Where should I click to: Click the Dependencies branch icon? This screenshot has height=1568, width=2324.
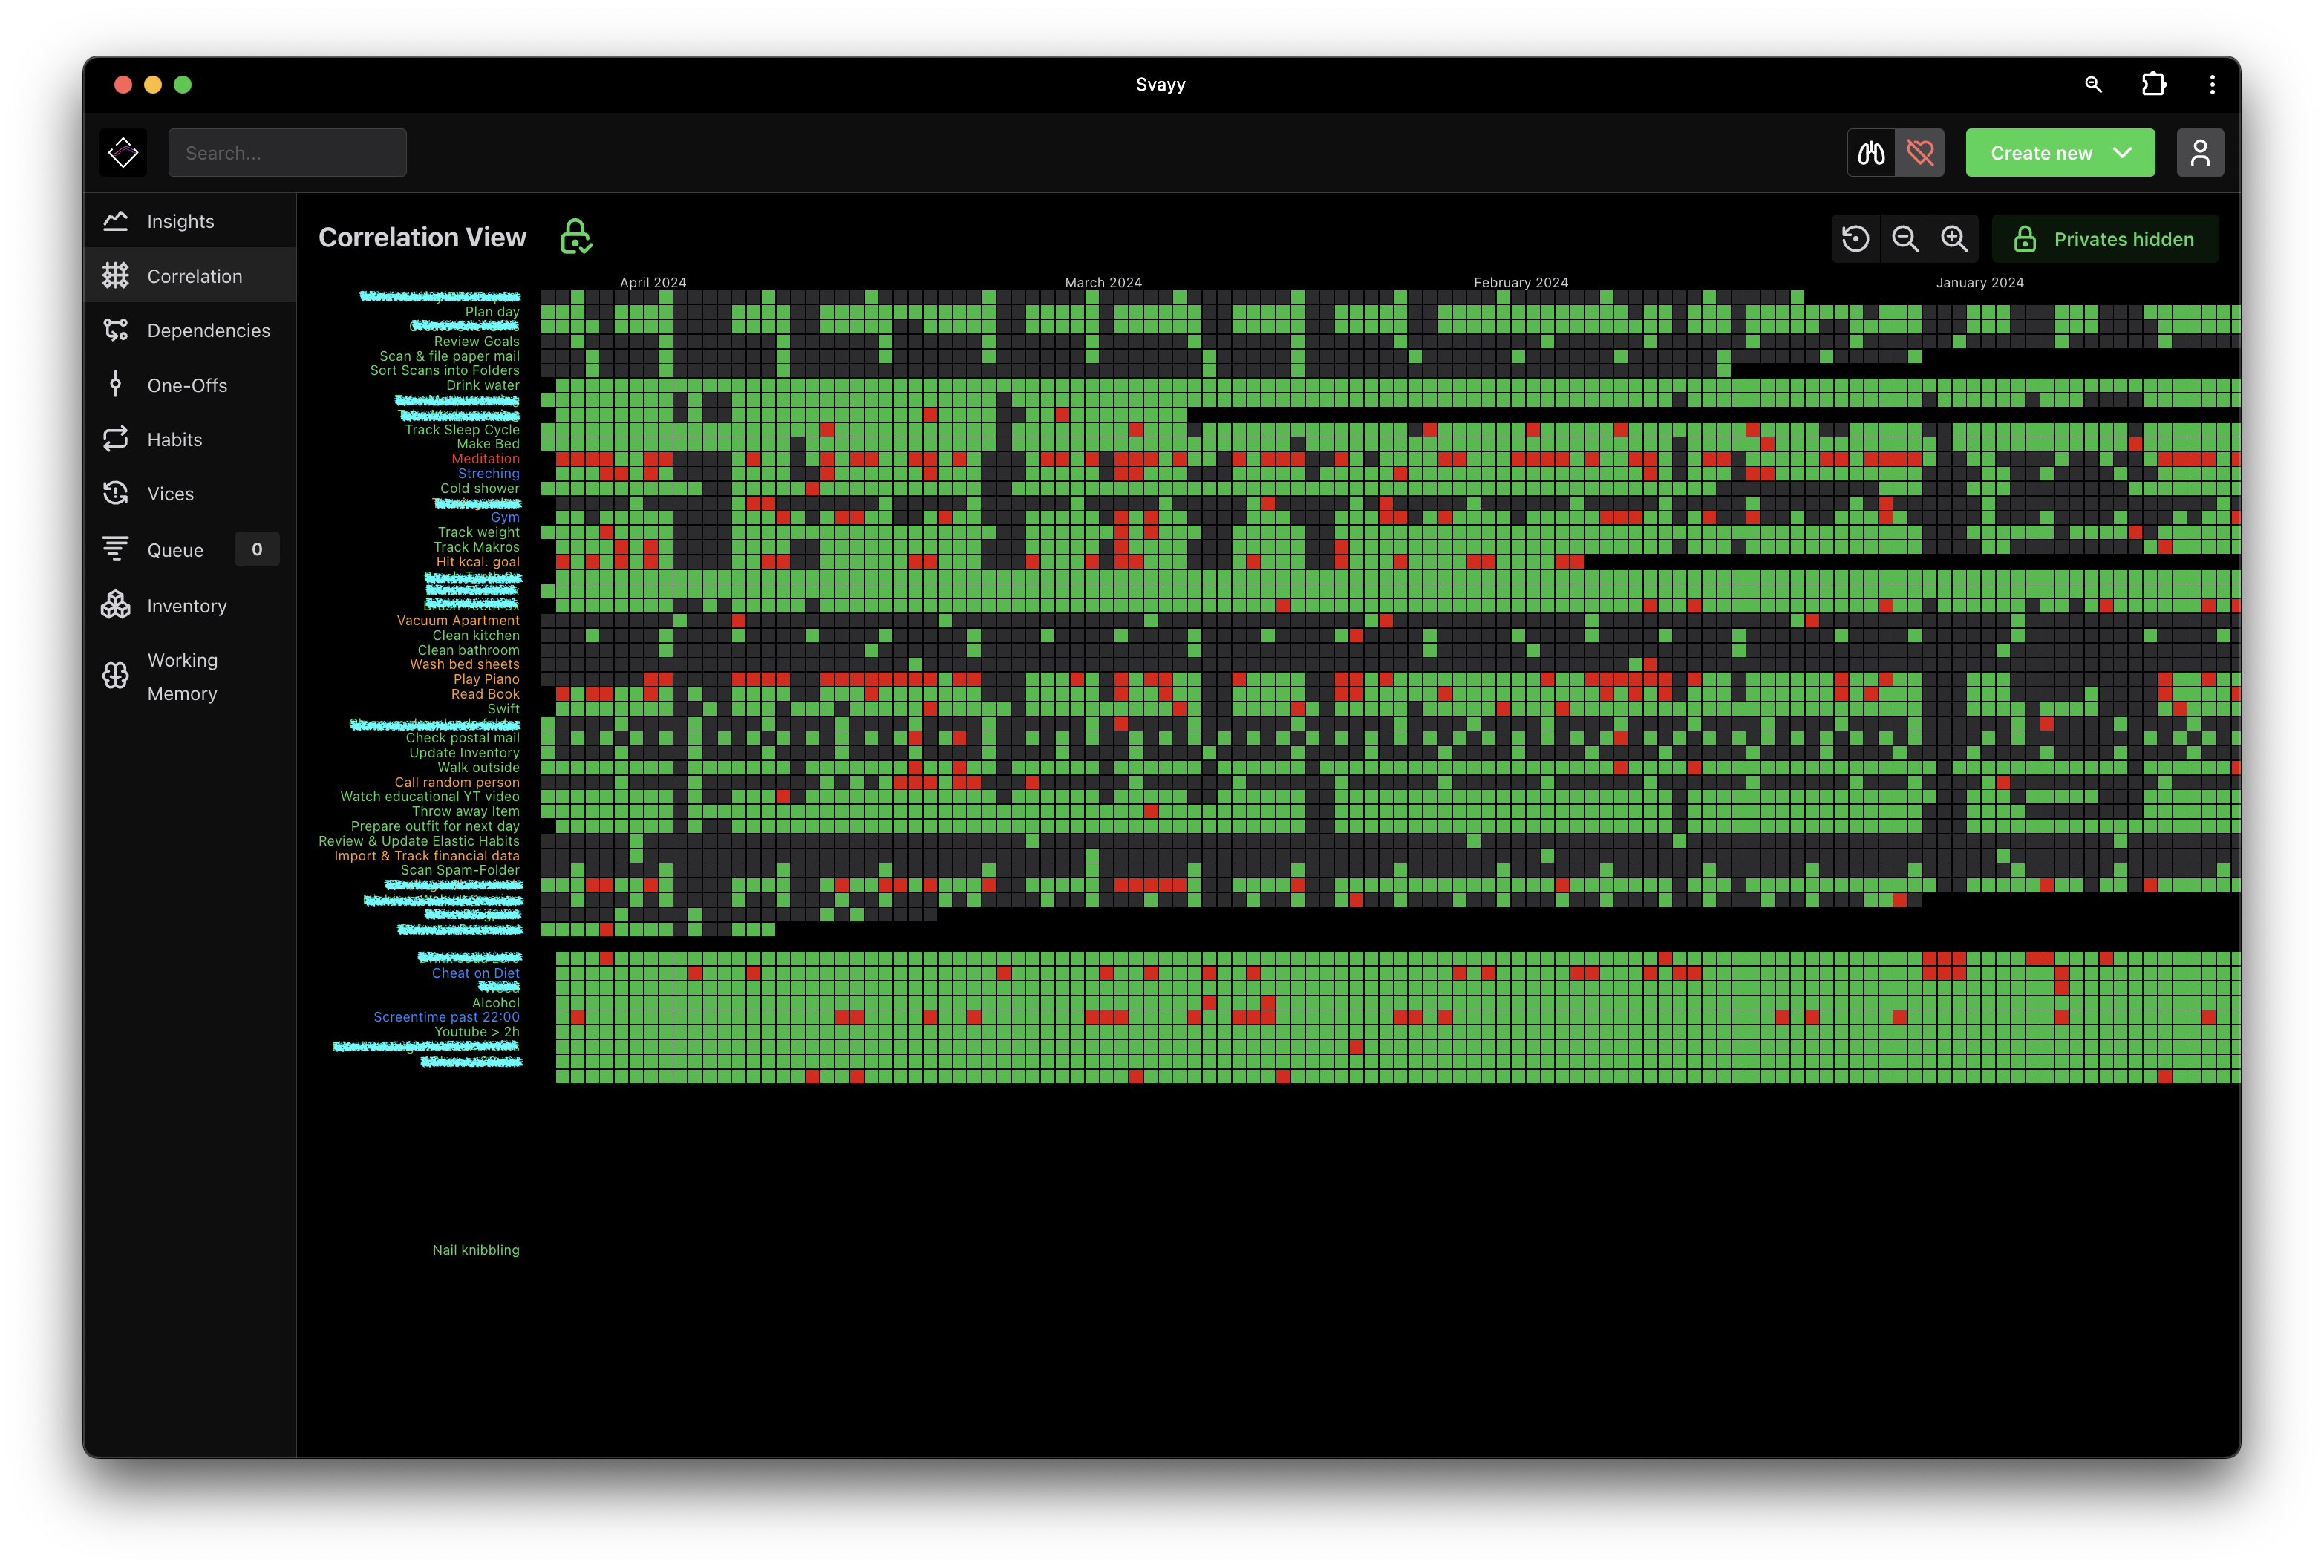[x=116, y=330]
